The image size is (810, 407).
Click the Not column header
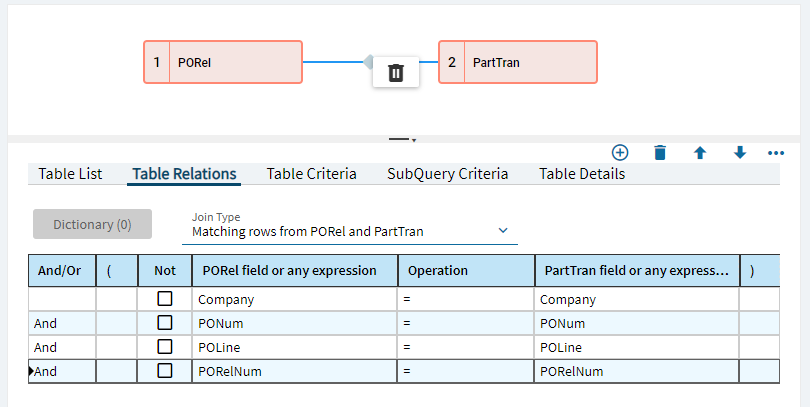point(165,271)
